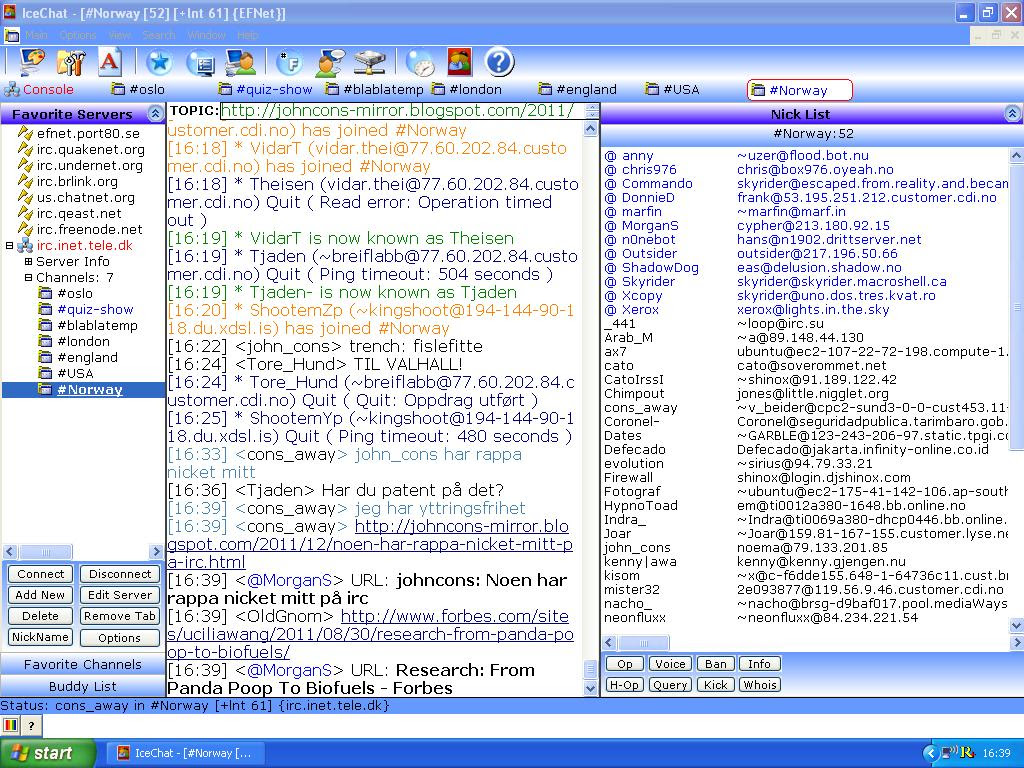Screen dimensions: 1024x768
Task: Click the IceChat icon in menu bar
Action: click(10, 35)
